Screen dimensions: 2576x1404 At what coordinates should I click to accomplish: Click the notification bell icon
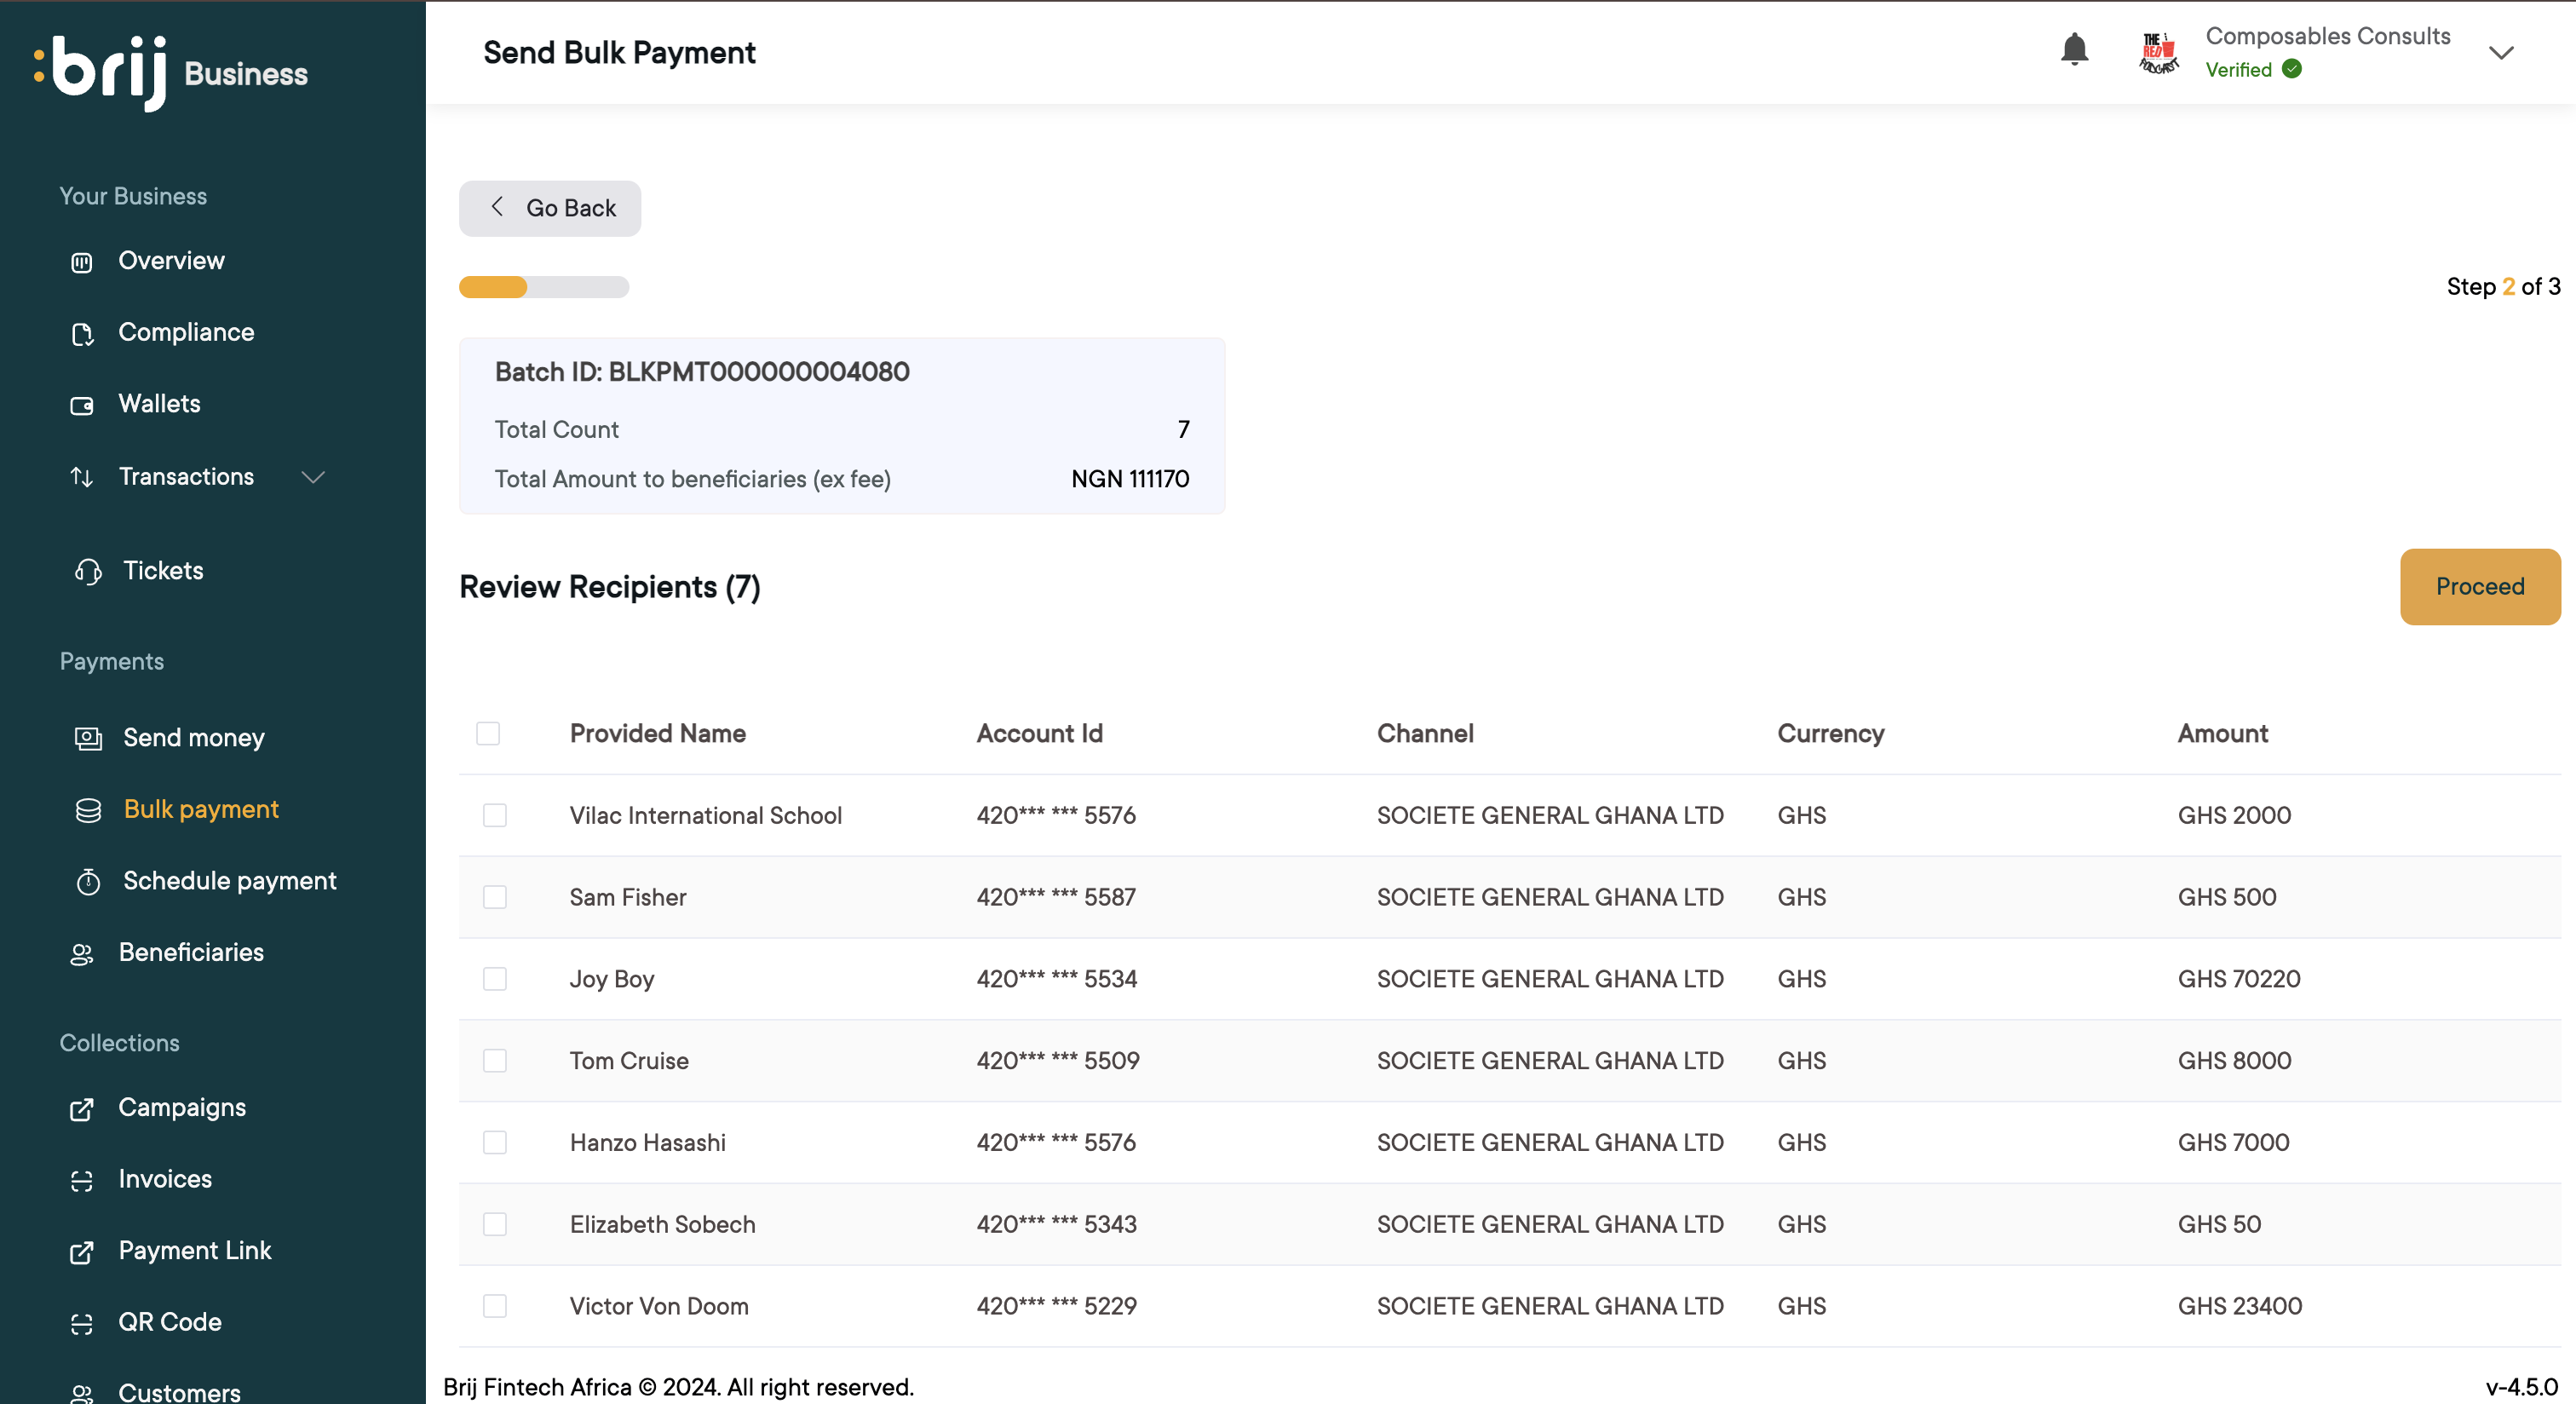click(x=2074, y=50)
